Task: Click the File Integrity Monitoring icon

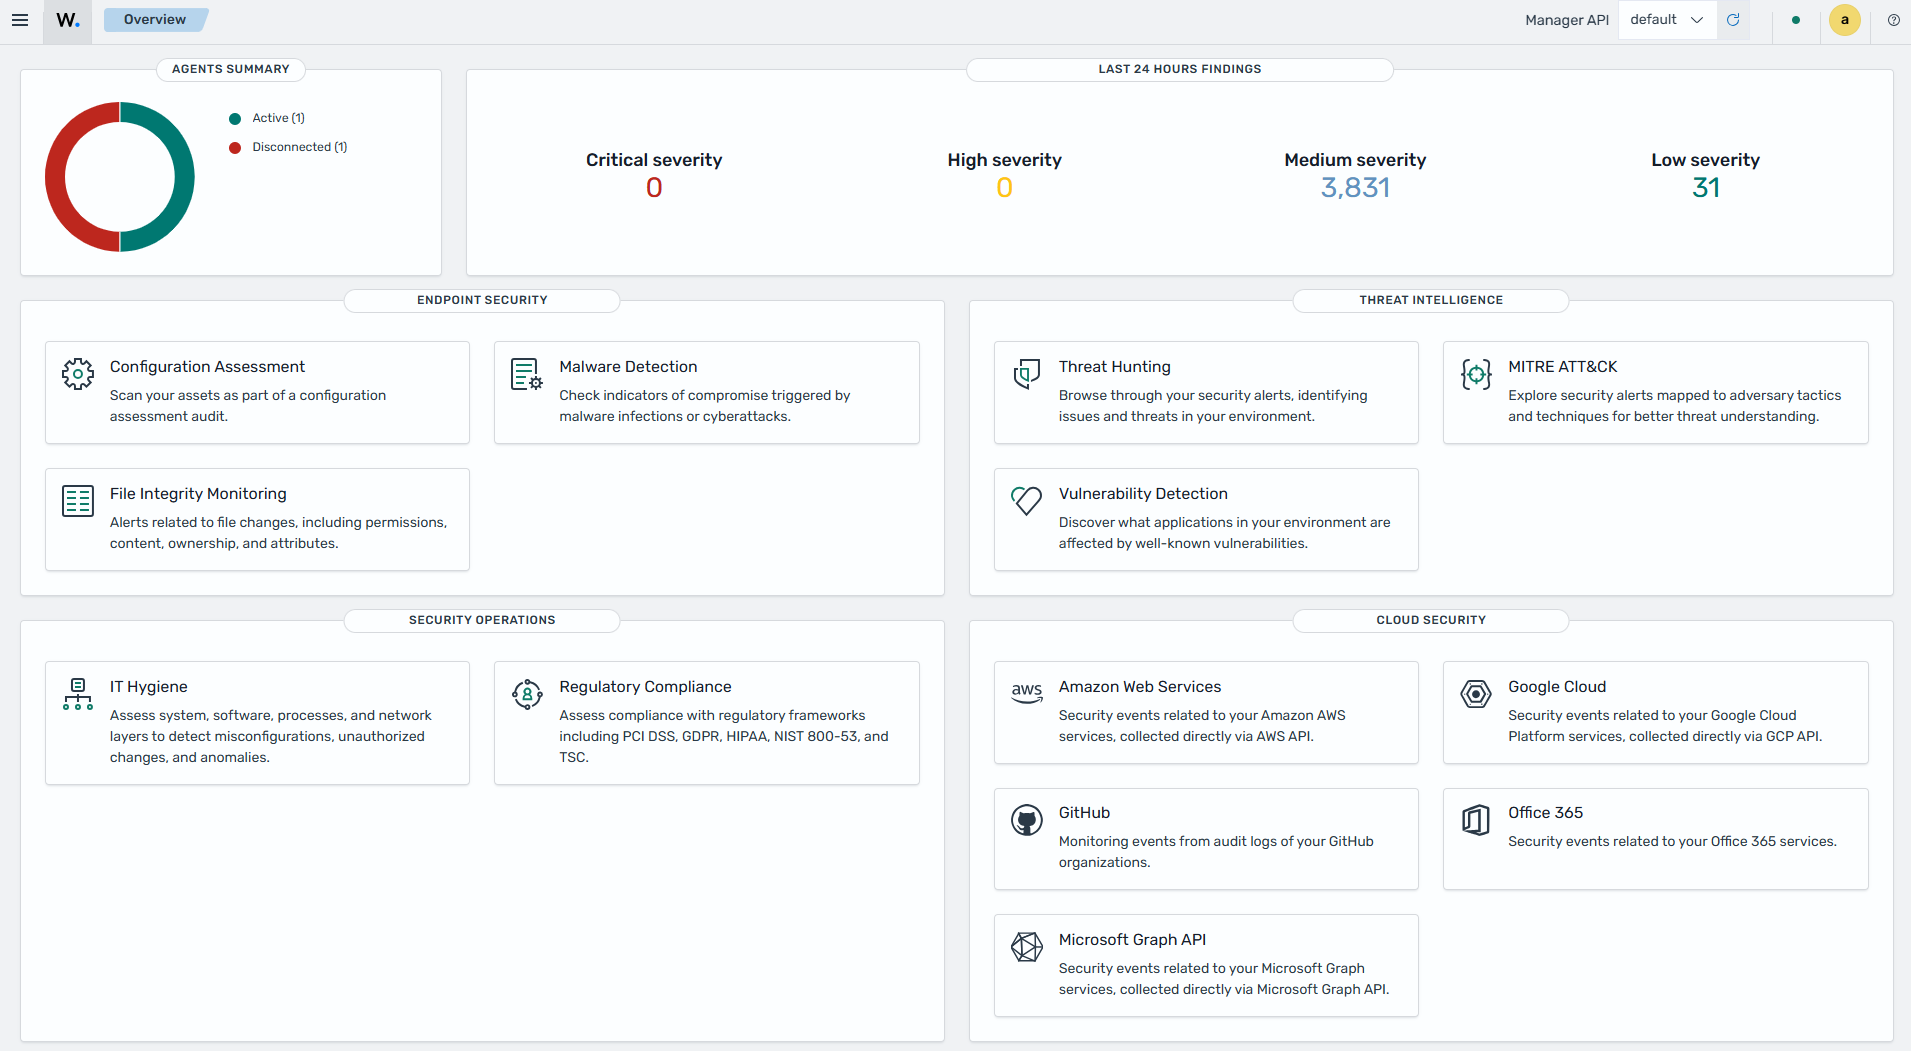Action: coord(78,501)
